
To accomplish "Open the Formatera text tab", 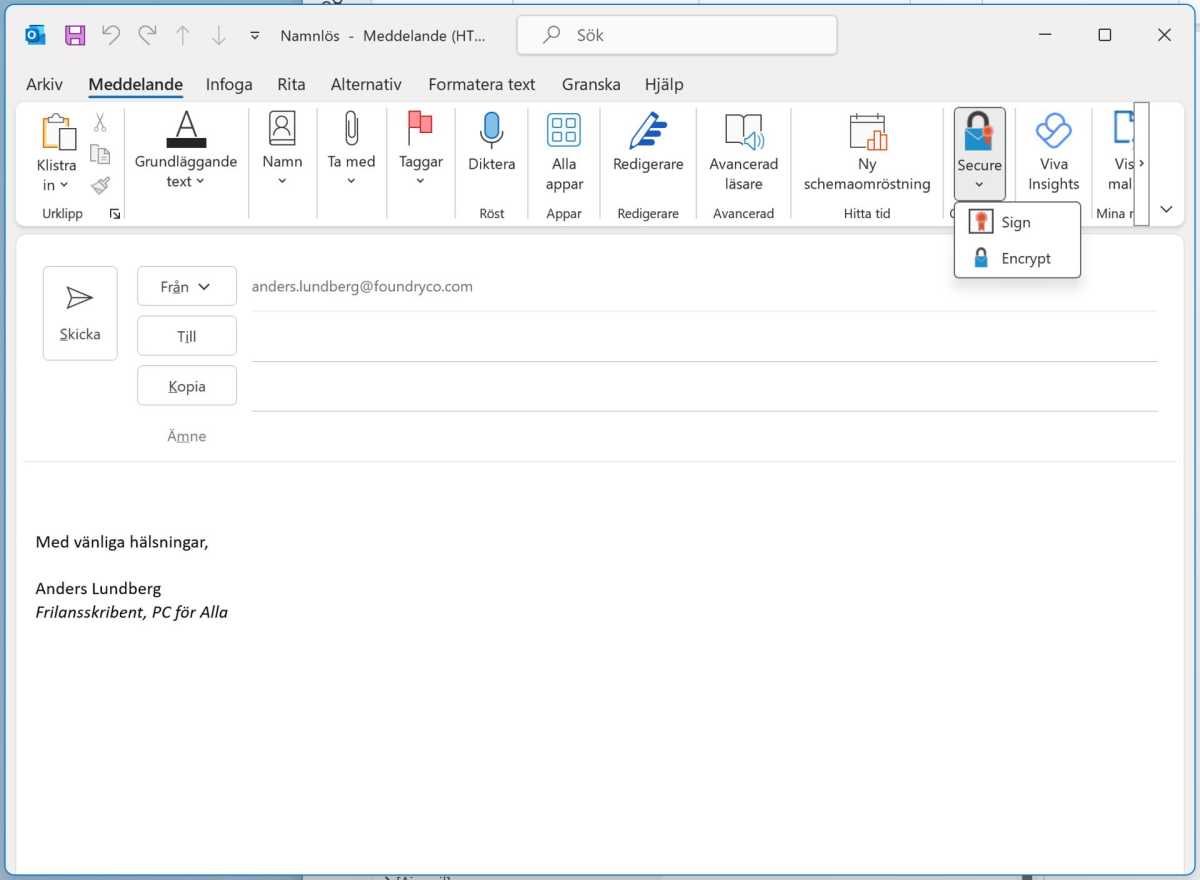I will point(482,84).
